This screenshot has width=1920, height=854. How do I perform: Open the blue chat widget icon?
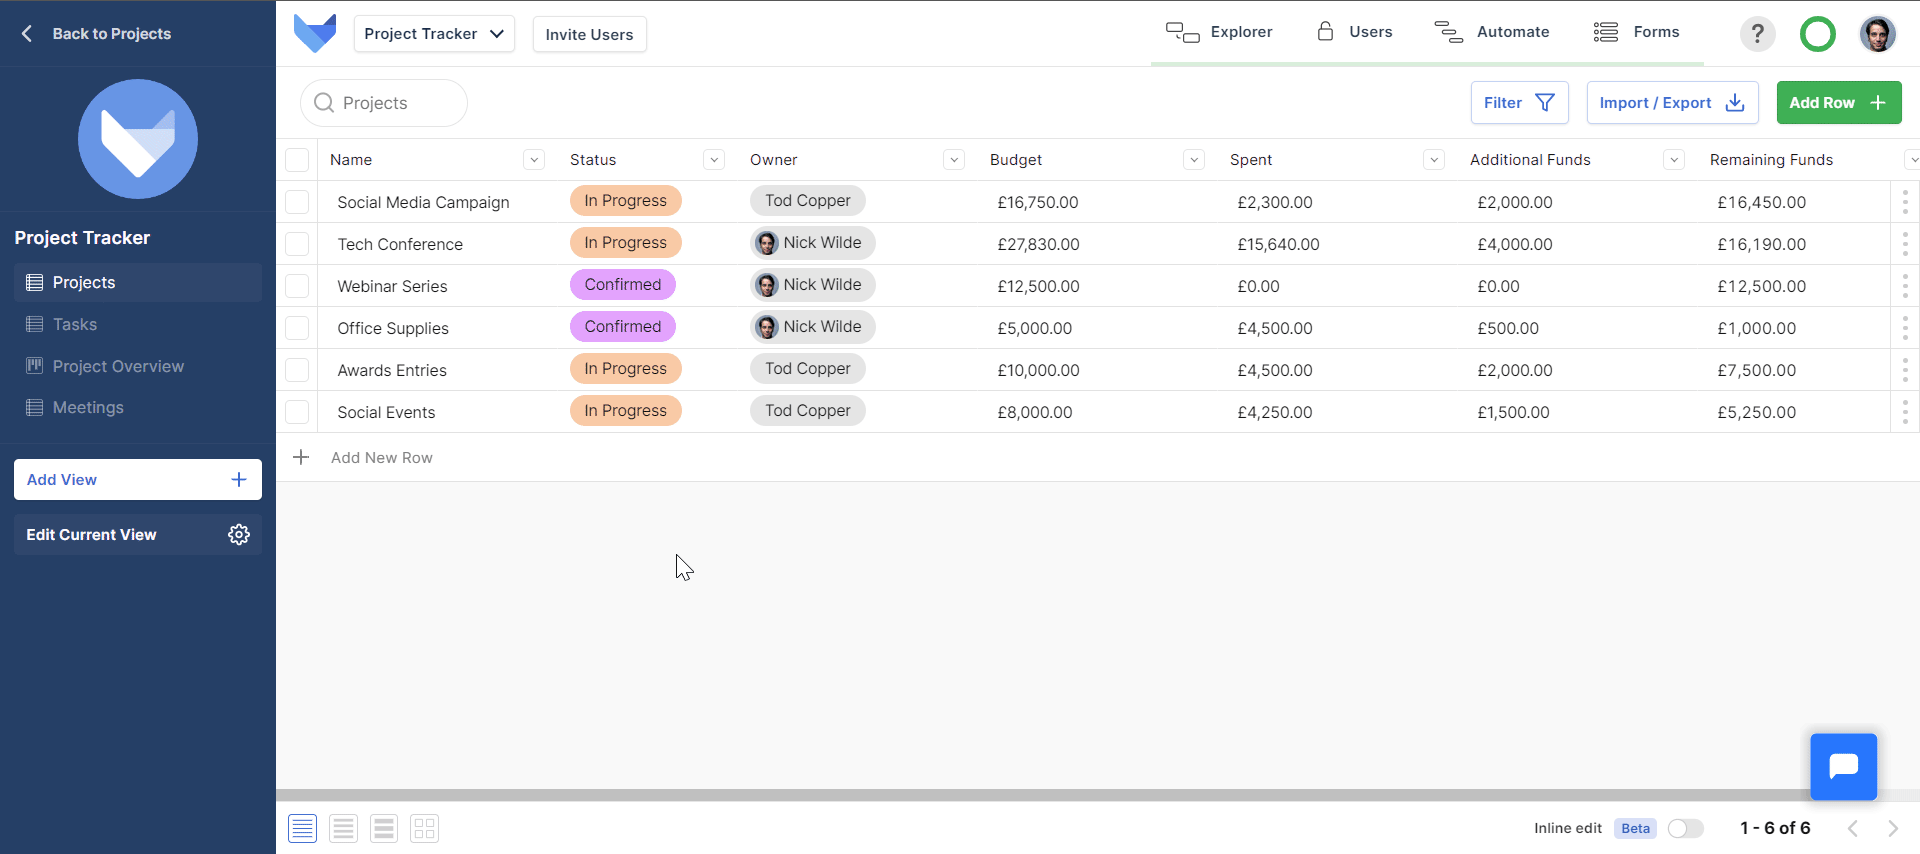pos(1843,767)
